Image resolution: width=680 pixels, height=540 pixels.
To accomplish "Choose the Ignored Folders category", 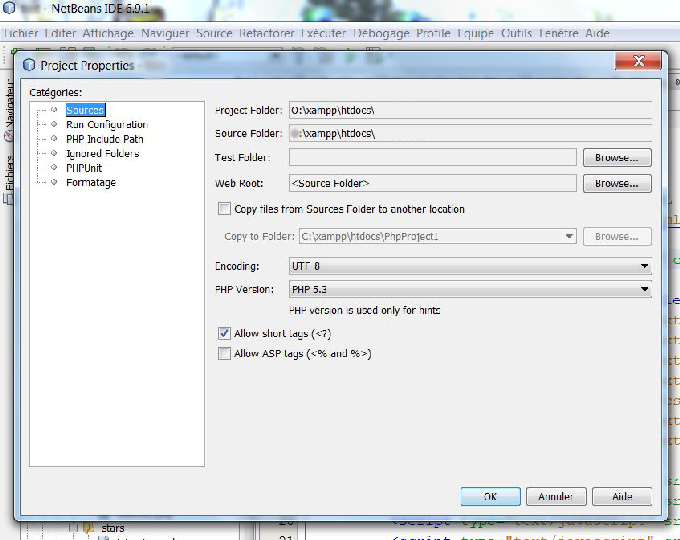I will coord(102,154).
